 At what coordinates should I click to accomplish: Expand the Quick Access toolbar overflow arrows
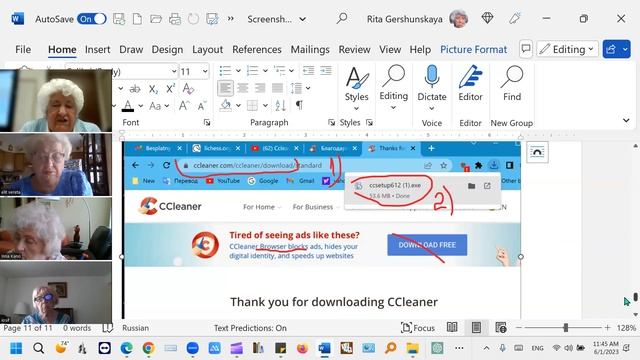point(231,18)
